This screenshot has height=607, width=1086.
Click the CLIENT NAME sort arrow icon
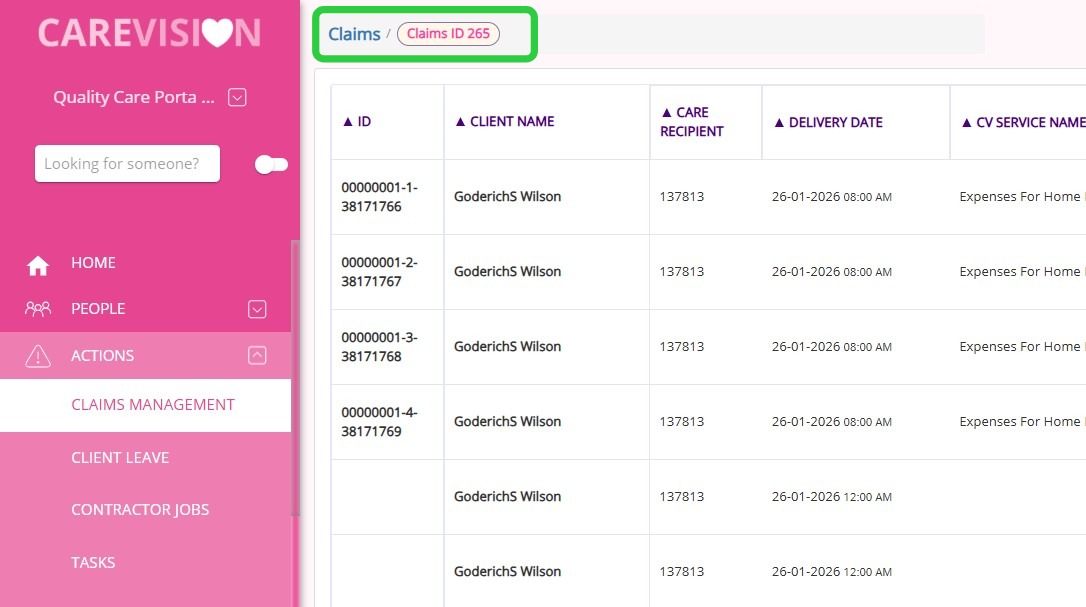460,121
